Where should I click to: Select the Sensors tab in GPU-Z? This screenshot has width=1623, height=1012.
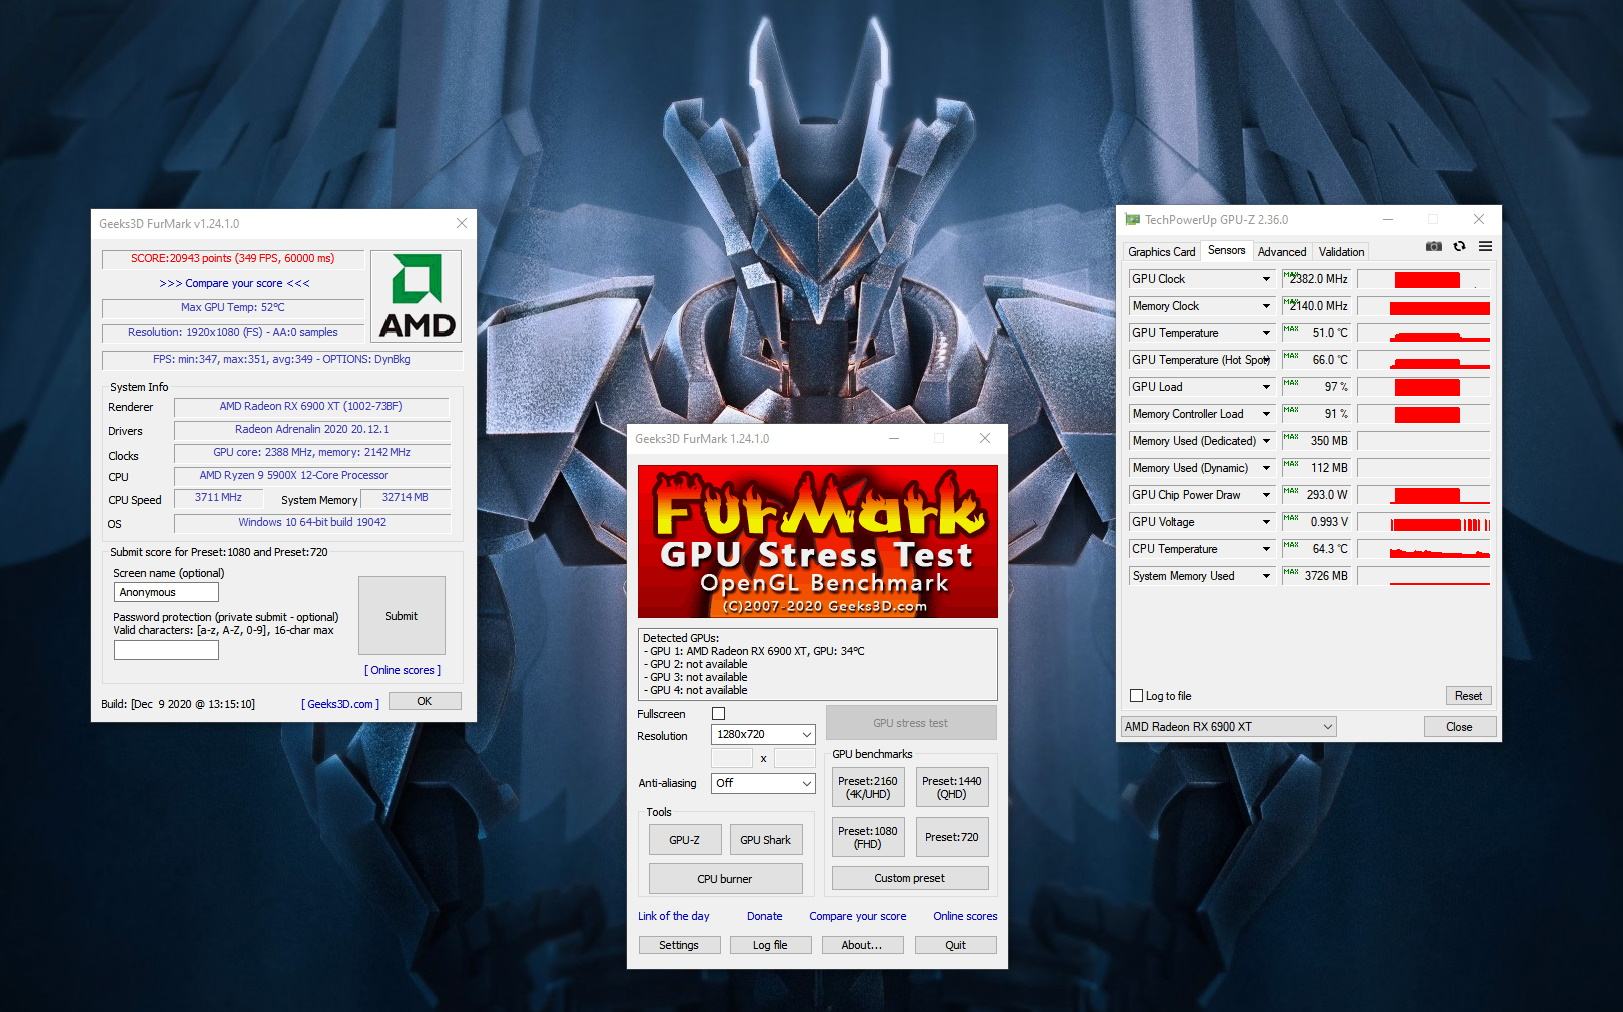(1226, 250)
